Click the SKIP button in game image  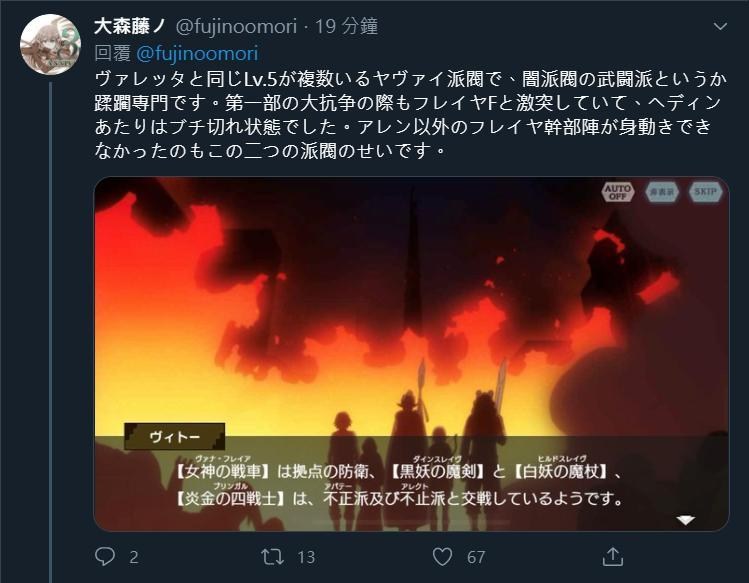point(706,192)
